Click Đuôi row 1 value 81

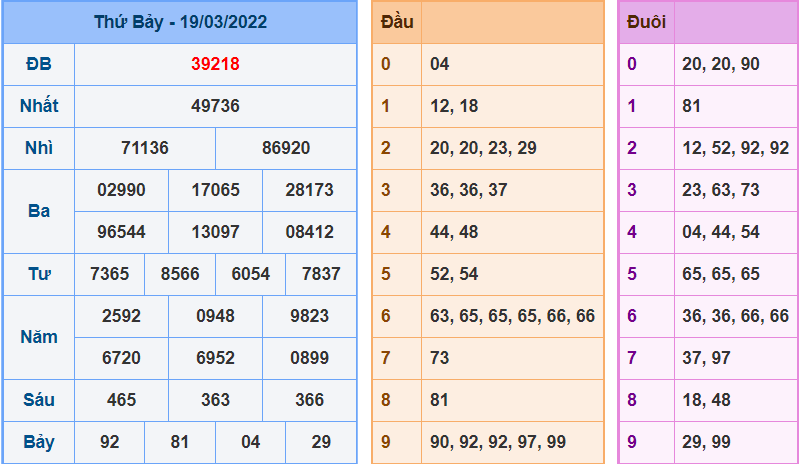coord(691,106)
